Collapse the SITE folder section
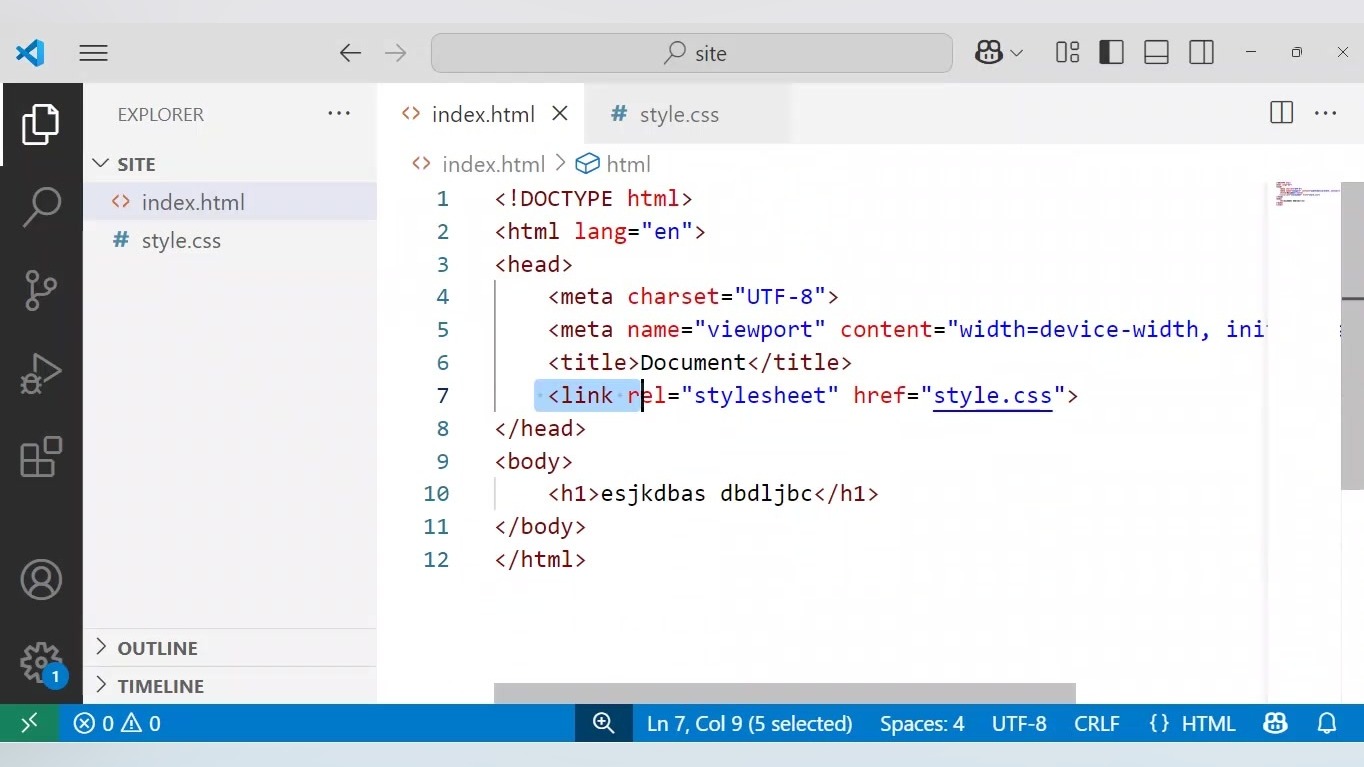The height and width of the screenshot is (767, 1364). point(230,164)
